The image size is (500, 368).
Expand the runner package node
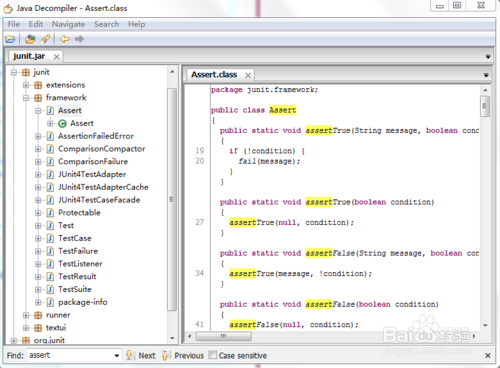(x=26, y=315)
